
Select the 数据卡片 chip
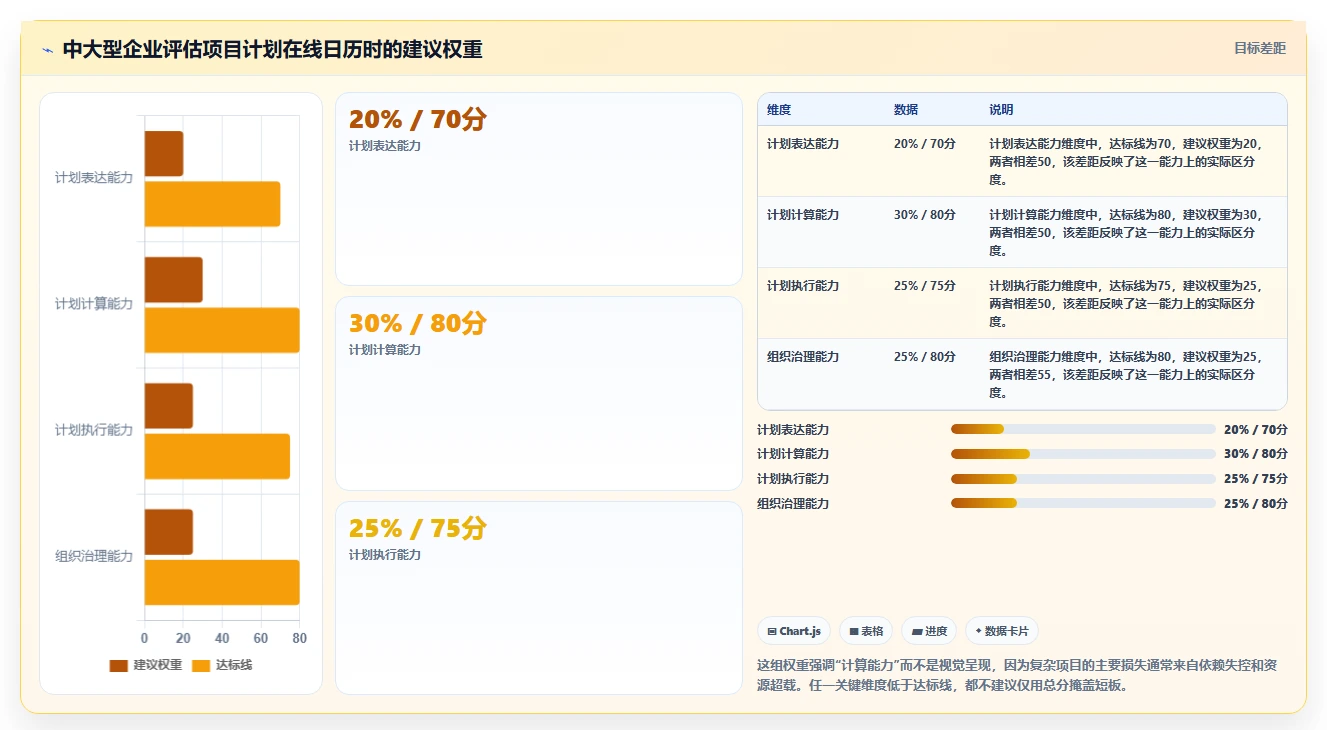1002,631
